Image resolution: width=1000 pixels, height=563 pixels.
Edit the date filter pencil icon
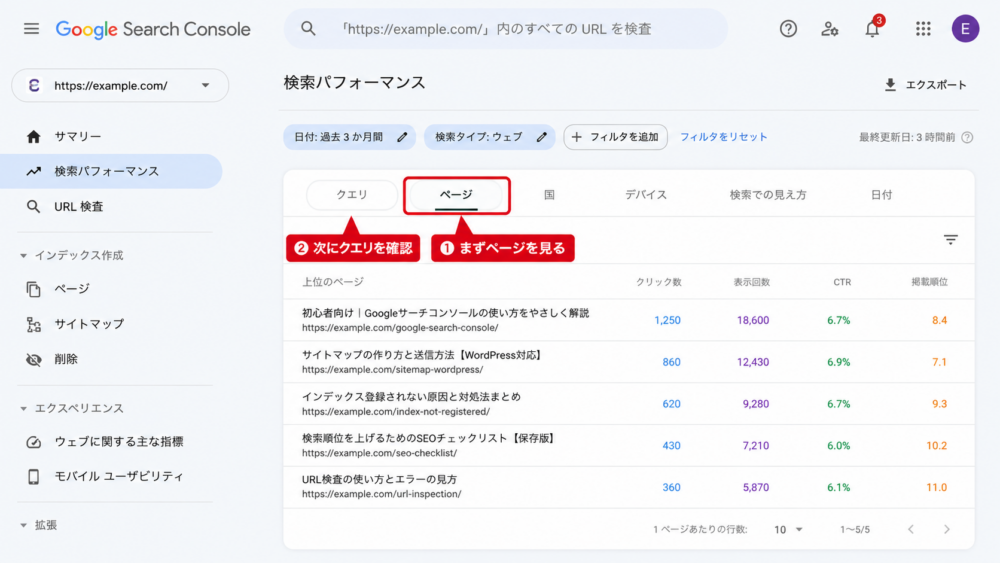tap(402, 137)
